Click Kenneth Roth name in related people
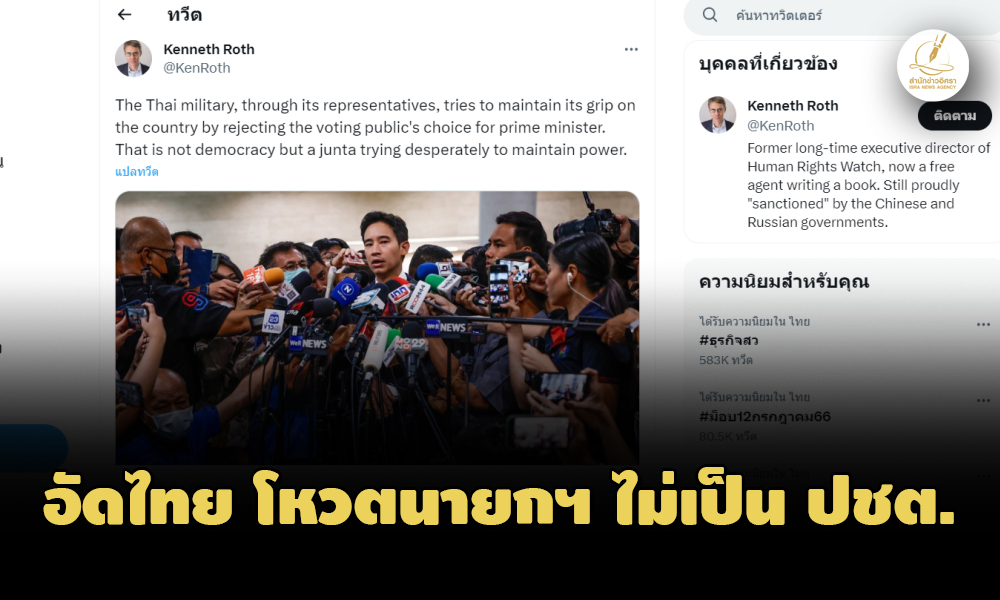This screenshot has height=600, width=1000. point(793,106)
